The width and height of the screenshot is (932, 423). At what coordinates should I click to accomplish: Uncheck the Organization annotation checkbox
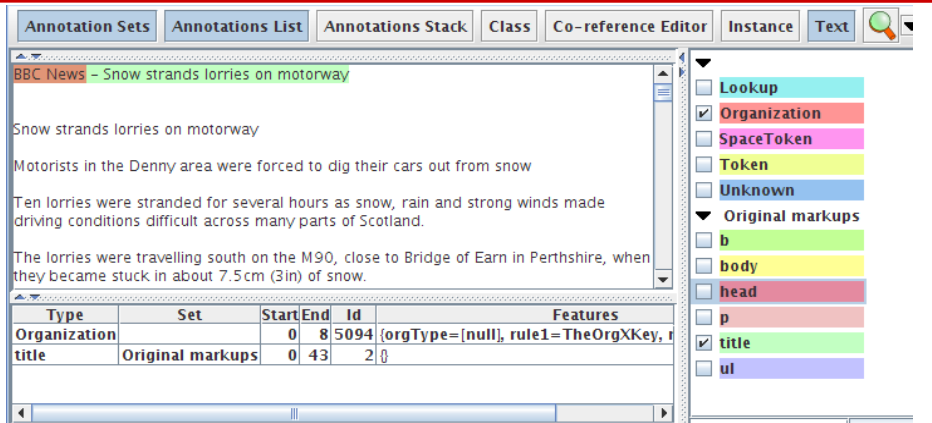click(x=704, y=114)
